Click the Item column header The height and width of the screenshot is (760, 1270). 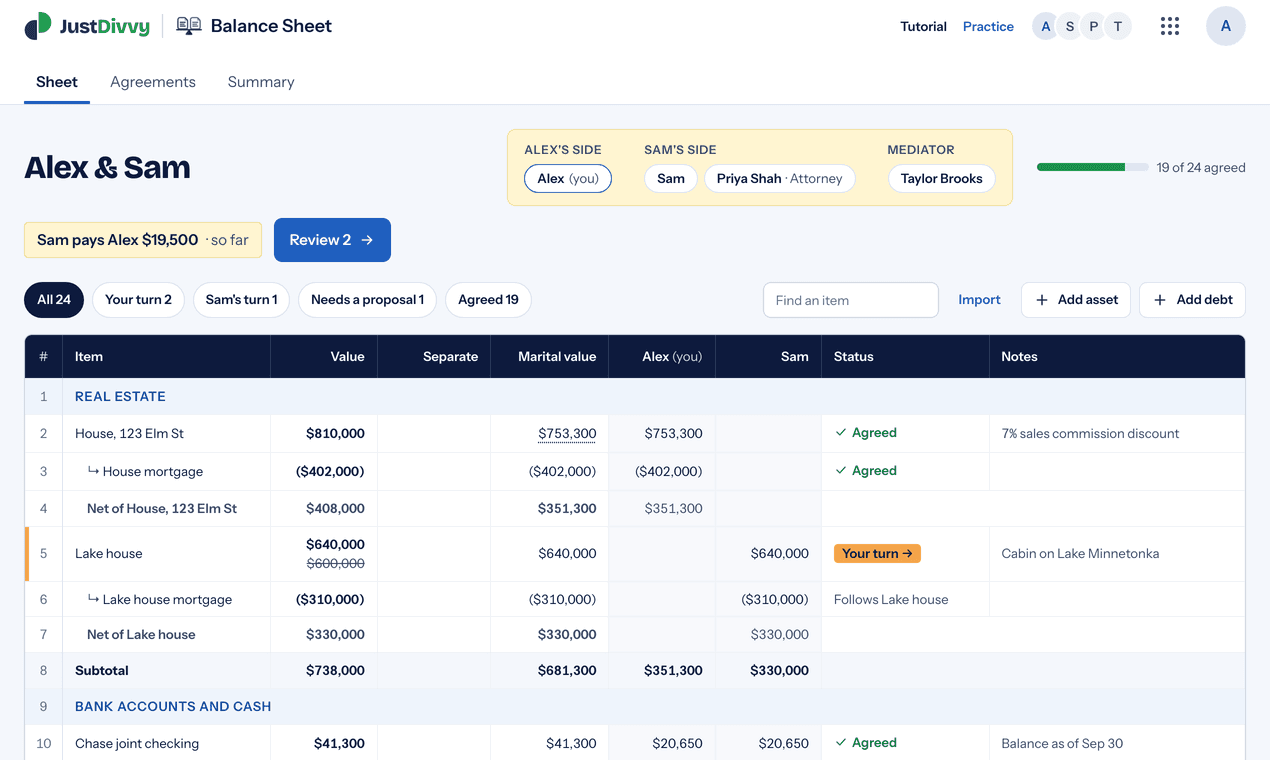[x=166, y=356]
